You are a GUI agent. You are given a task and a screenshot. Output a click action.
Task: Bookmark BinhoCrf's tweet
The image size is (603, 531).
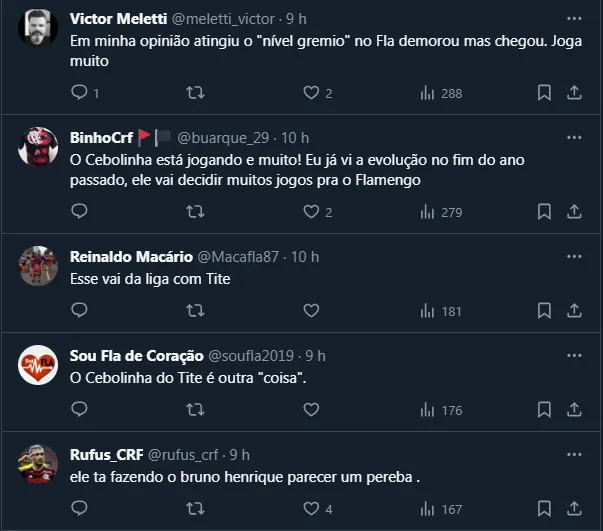tap(544, 212)
